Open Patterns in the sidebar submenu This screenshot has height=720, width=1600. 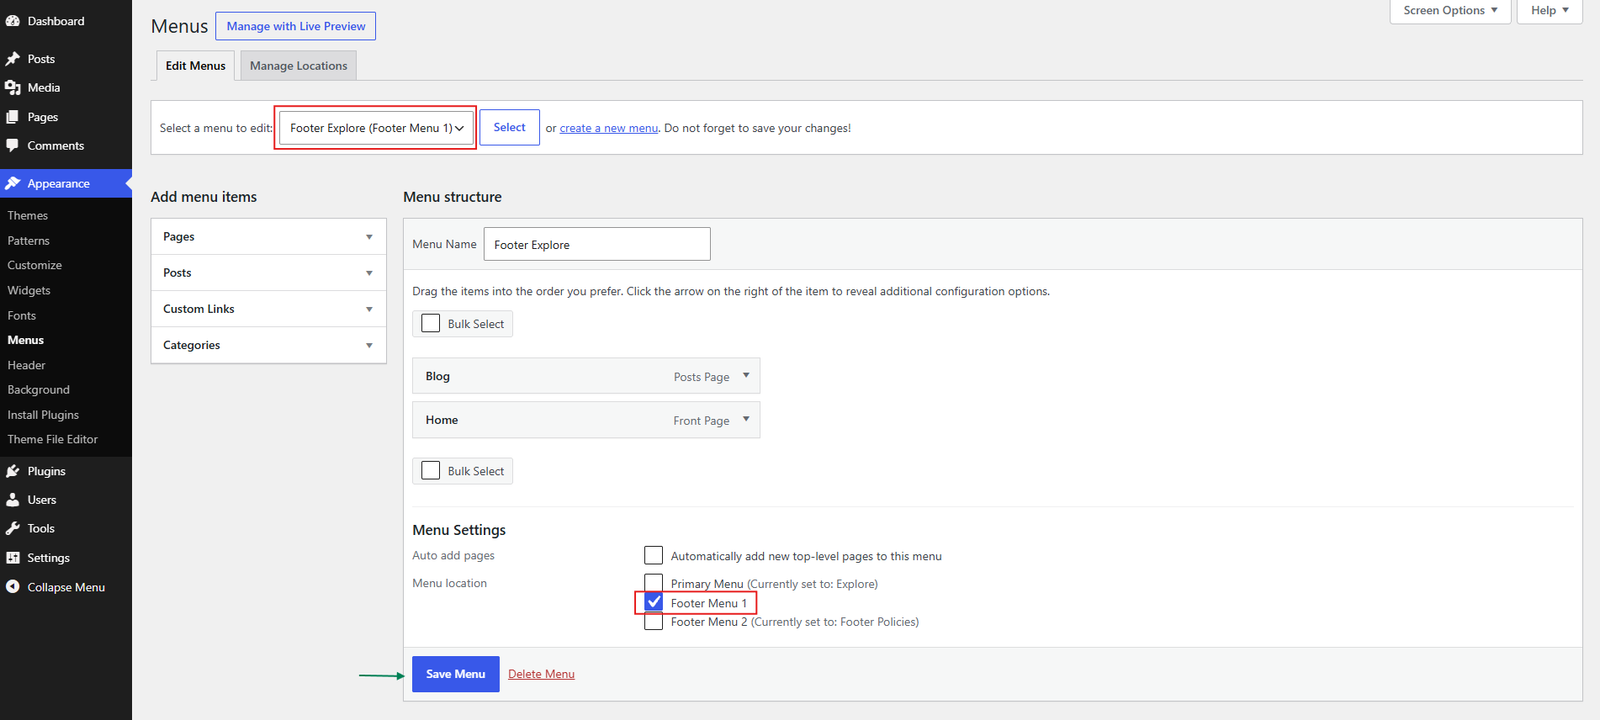29,241
